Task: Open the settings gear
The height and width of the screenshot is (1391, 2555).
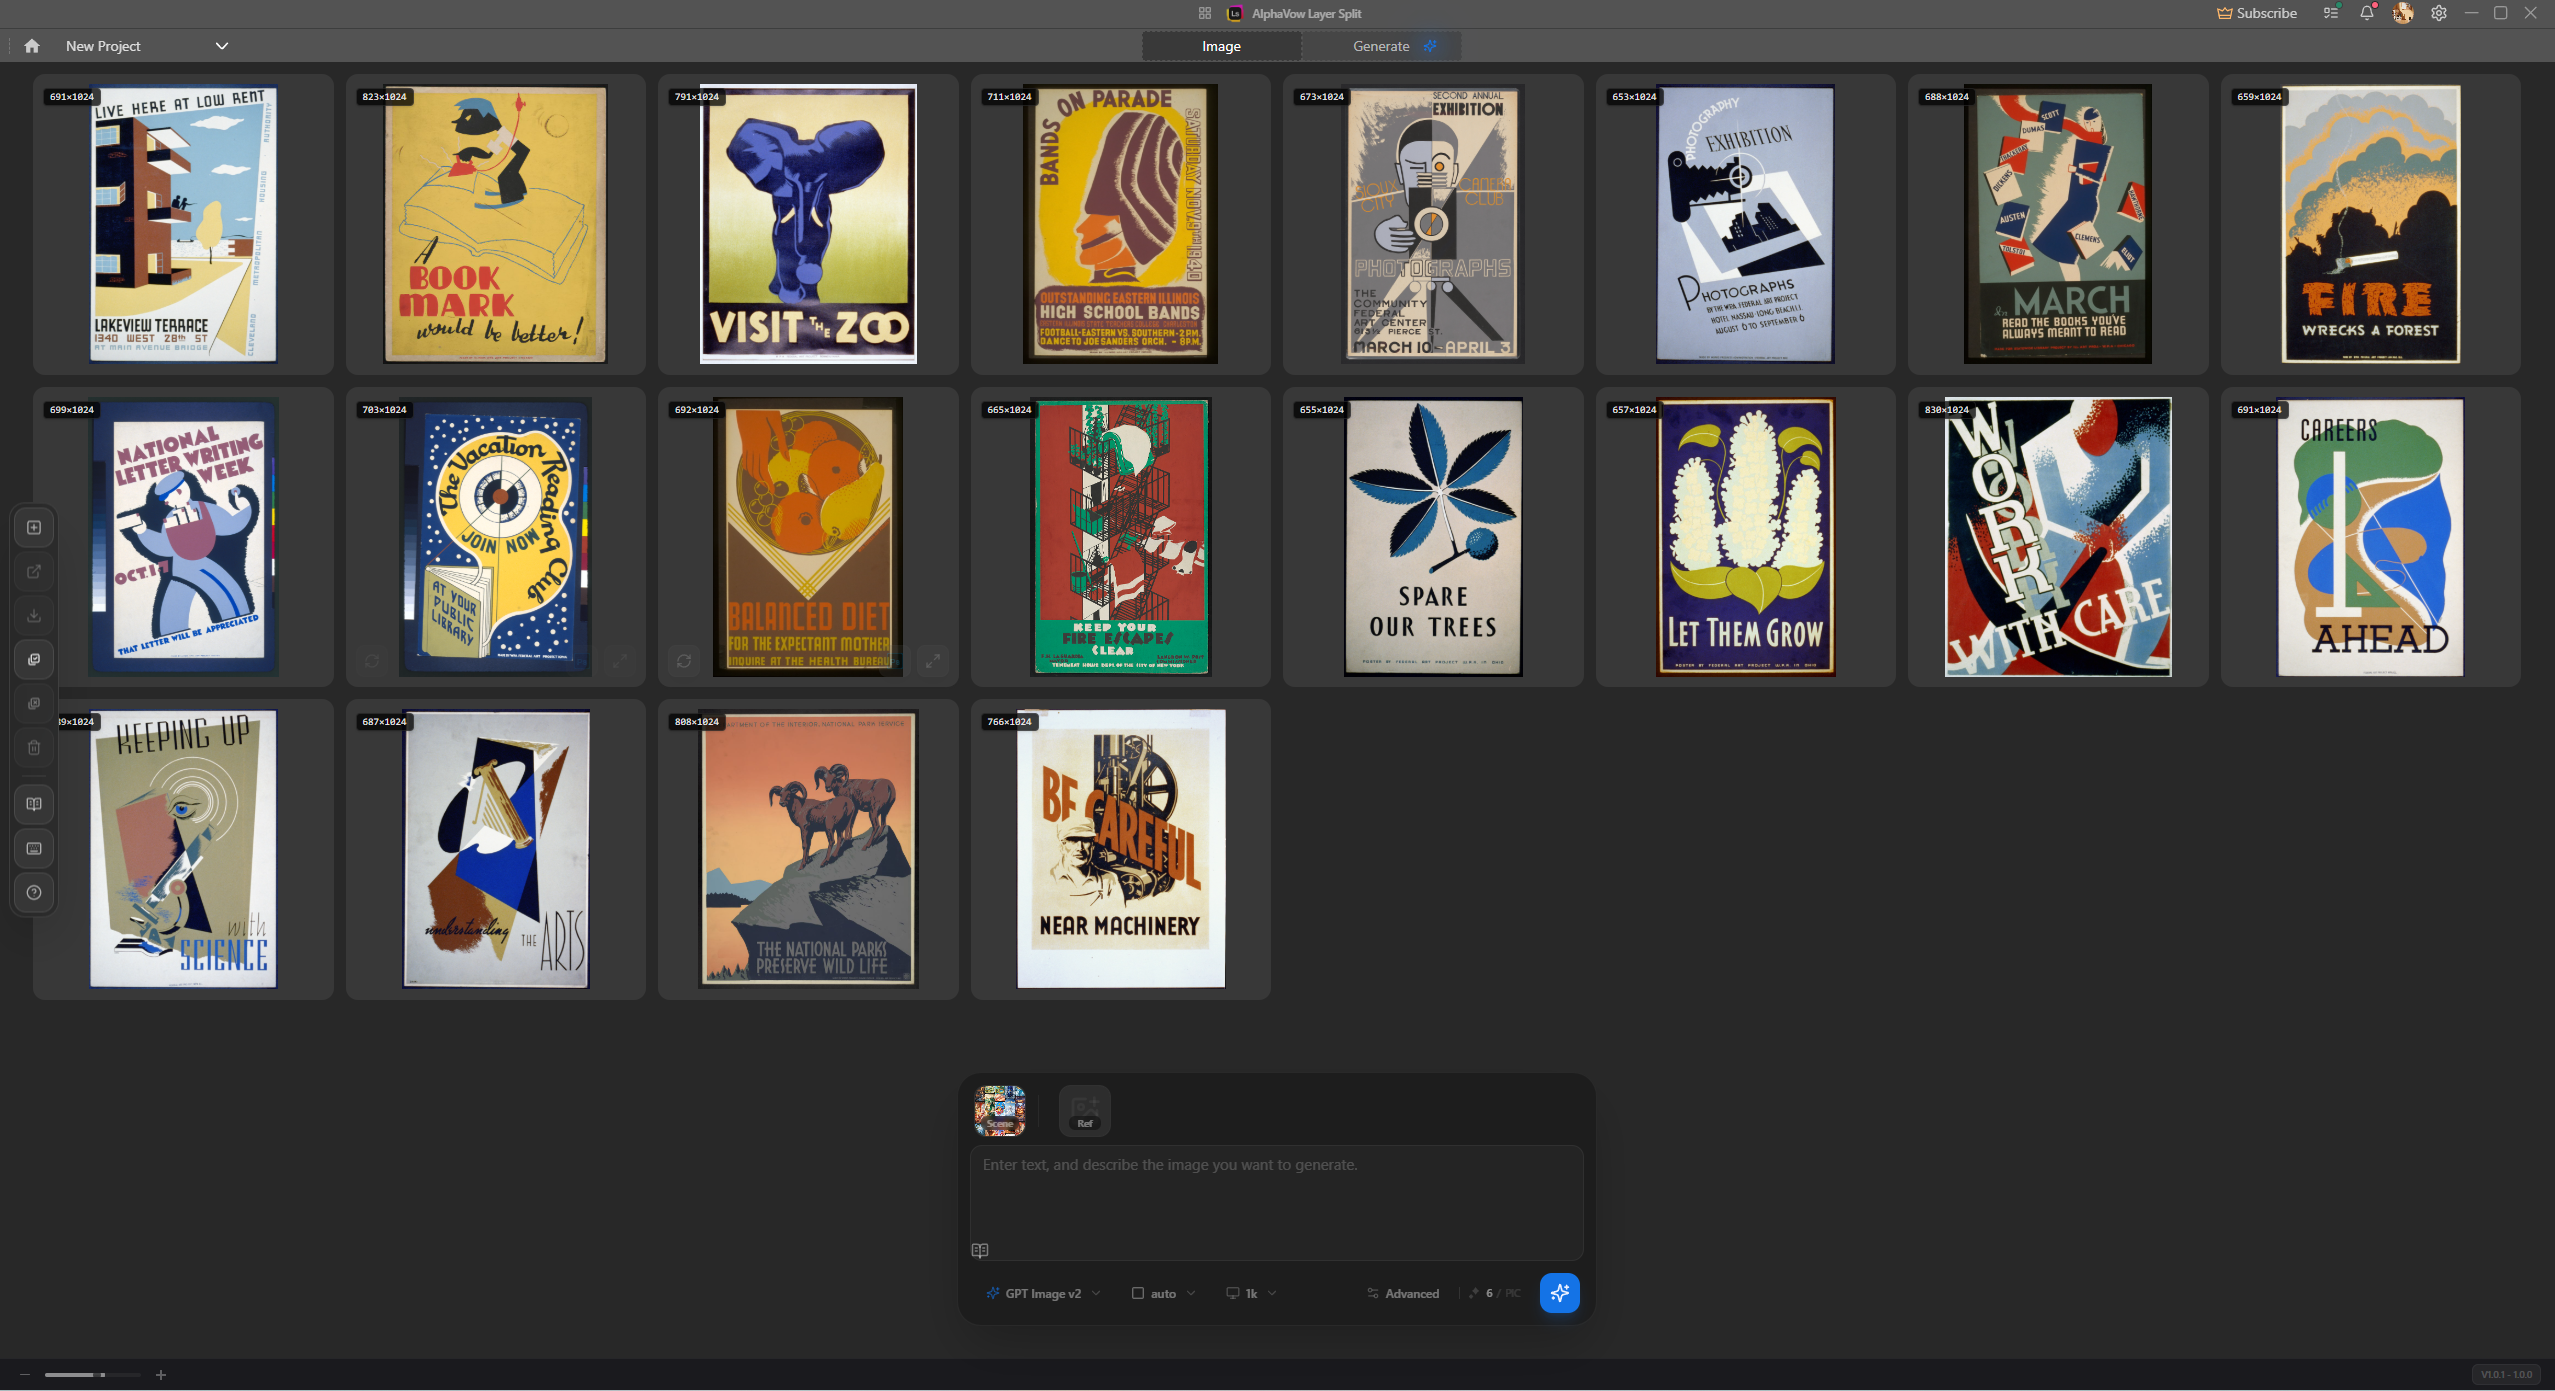Action: pos(2439,13)
